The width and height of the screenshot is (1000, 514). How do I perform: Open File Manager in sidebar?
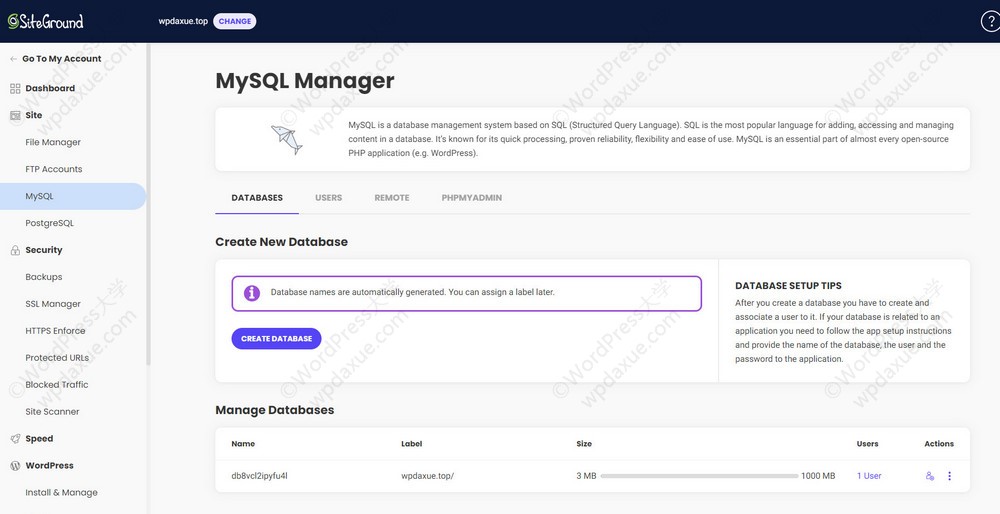point(53,142)
